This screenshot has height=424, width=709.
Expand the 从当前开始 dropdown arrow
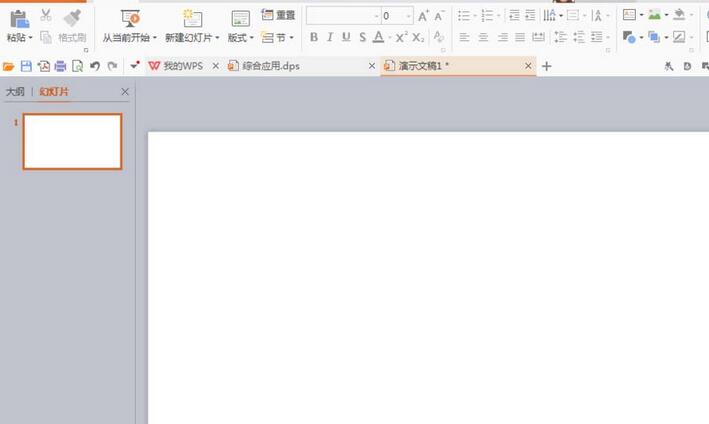(155, 38)
